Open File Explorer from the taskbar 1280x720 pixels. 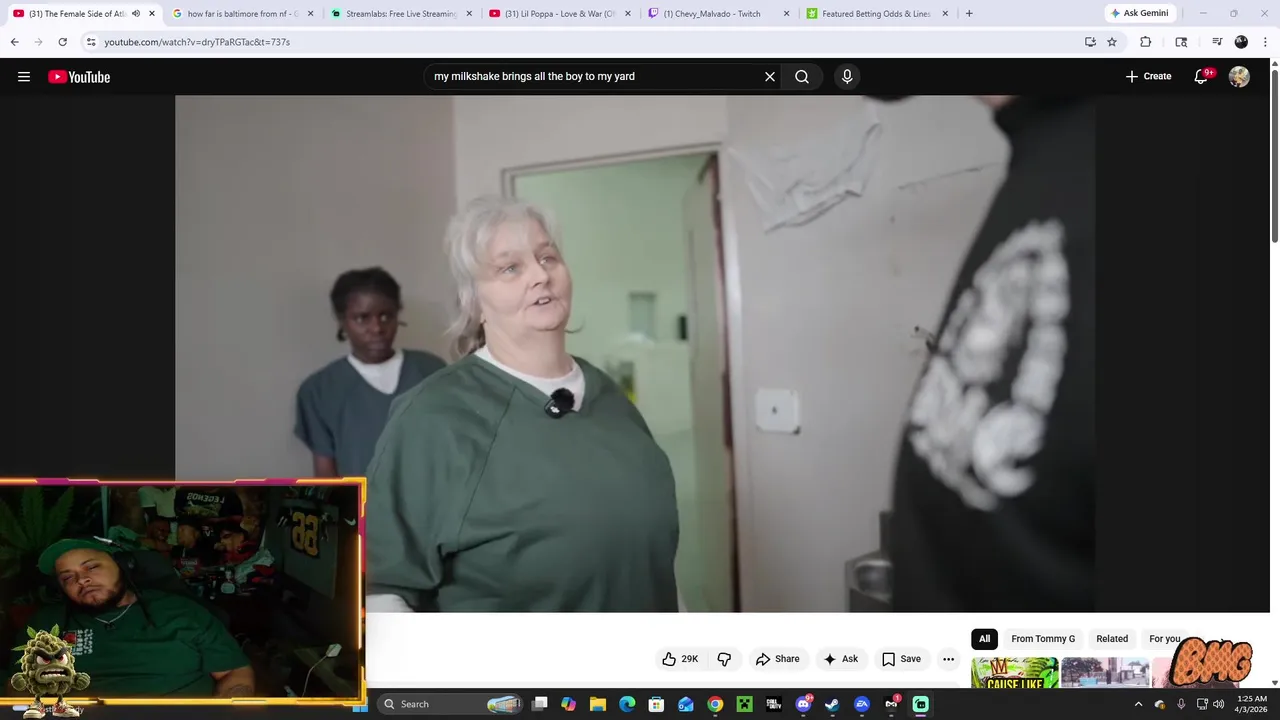pos(597,704)
